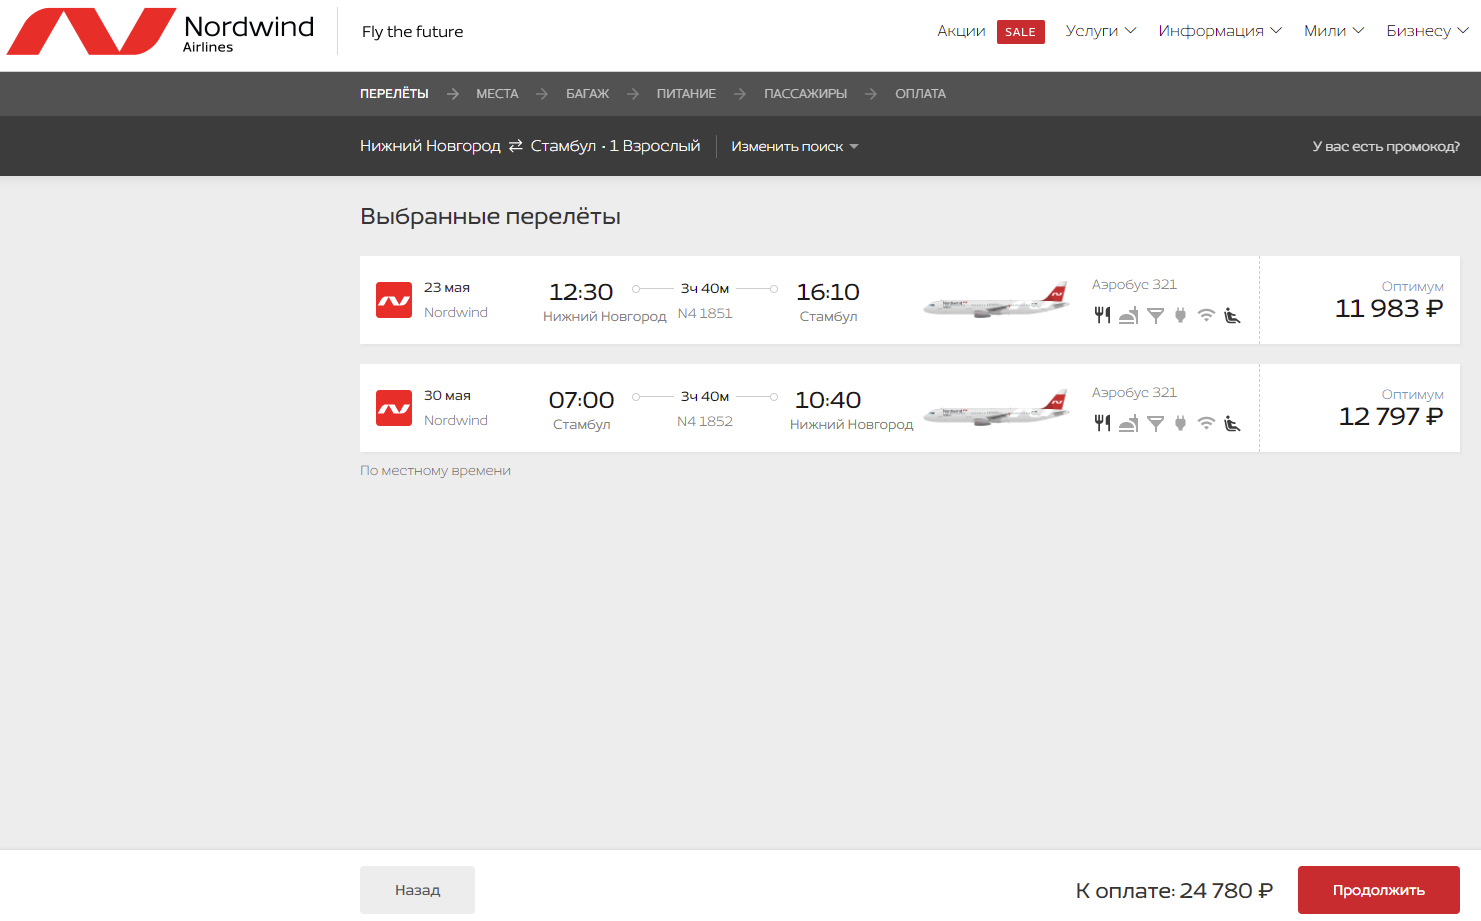
Task: Click the 16:10 arrival time
Action: [x=828, y=292]
